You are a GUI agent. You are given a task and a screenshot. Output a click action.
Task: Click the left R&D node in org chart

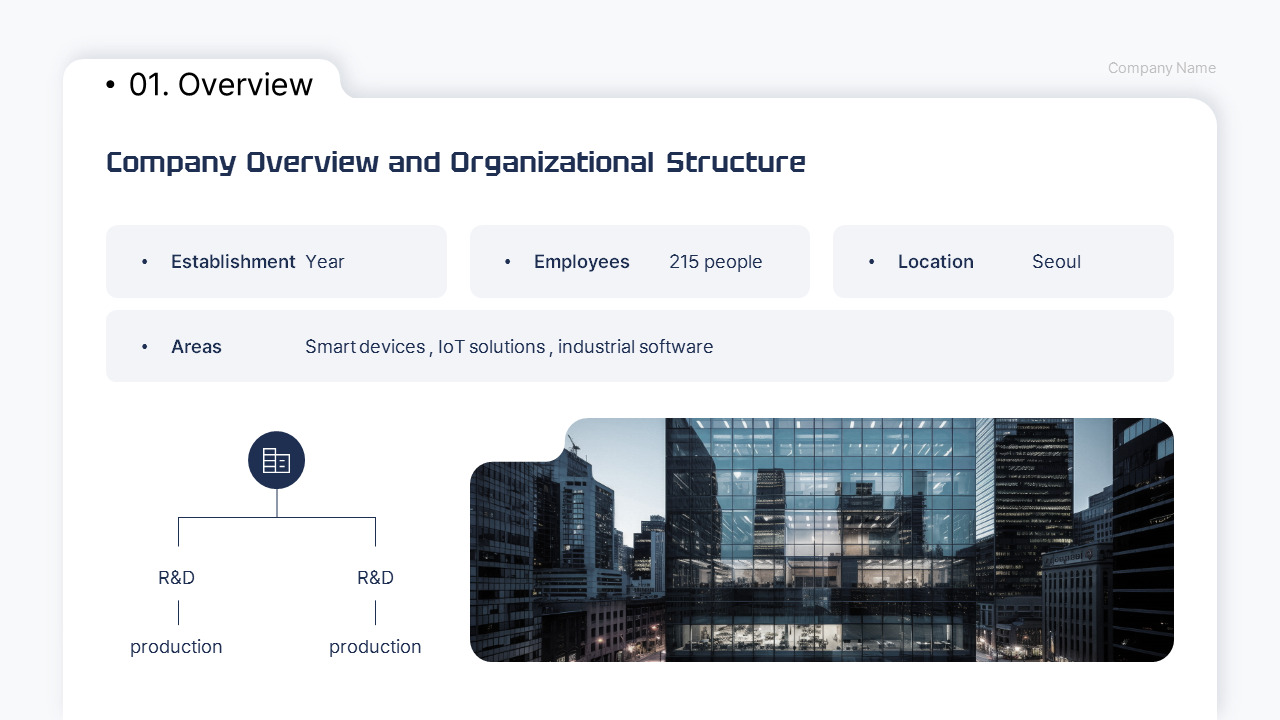tap(176, 578)
